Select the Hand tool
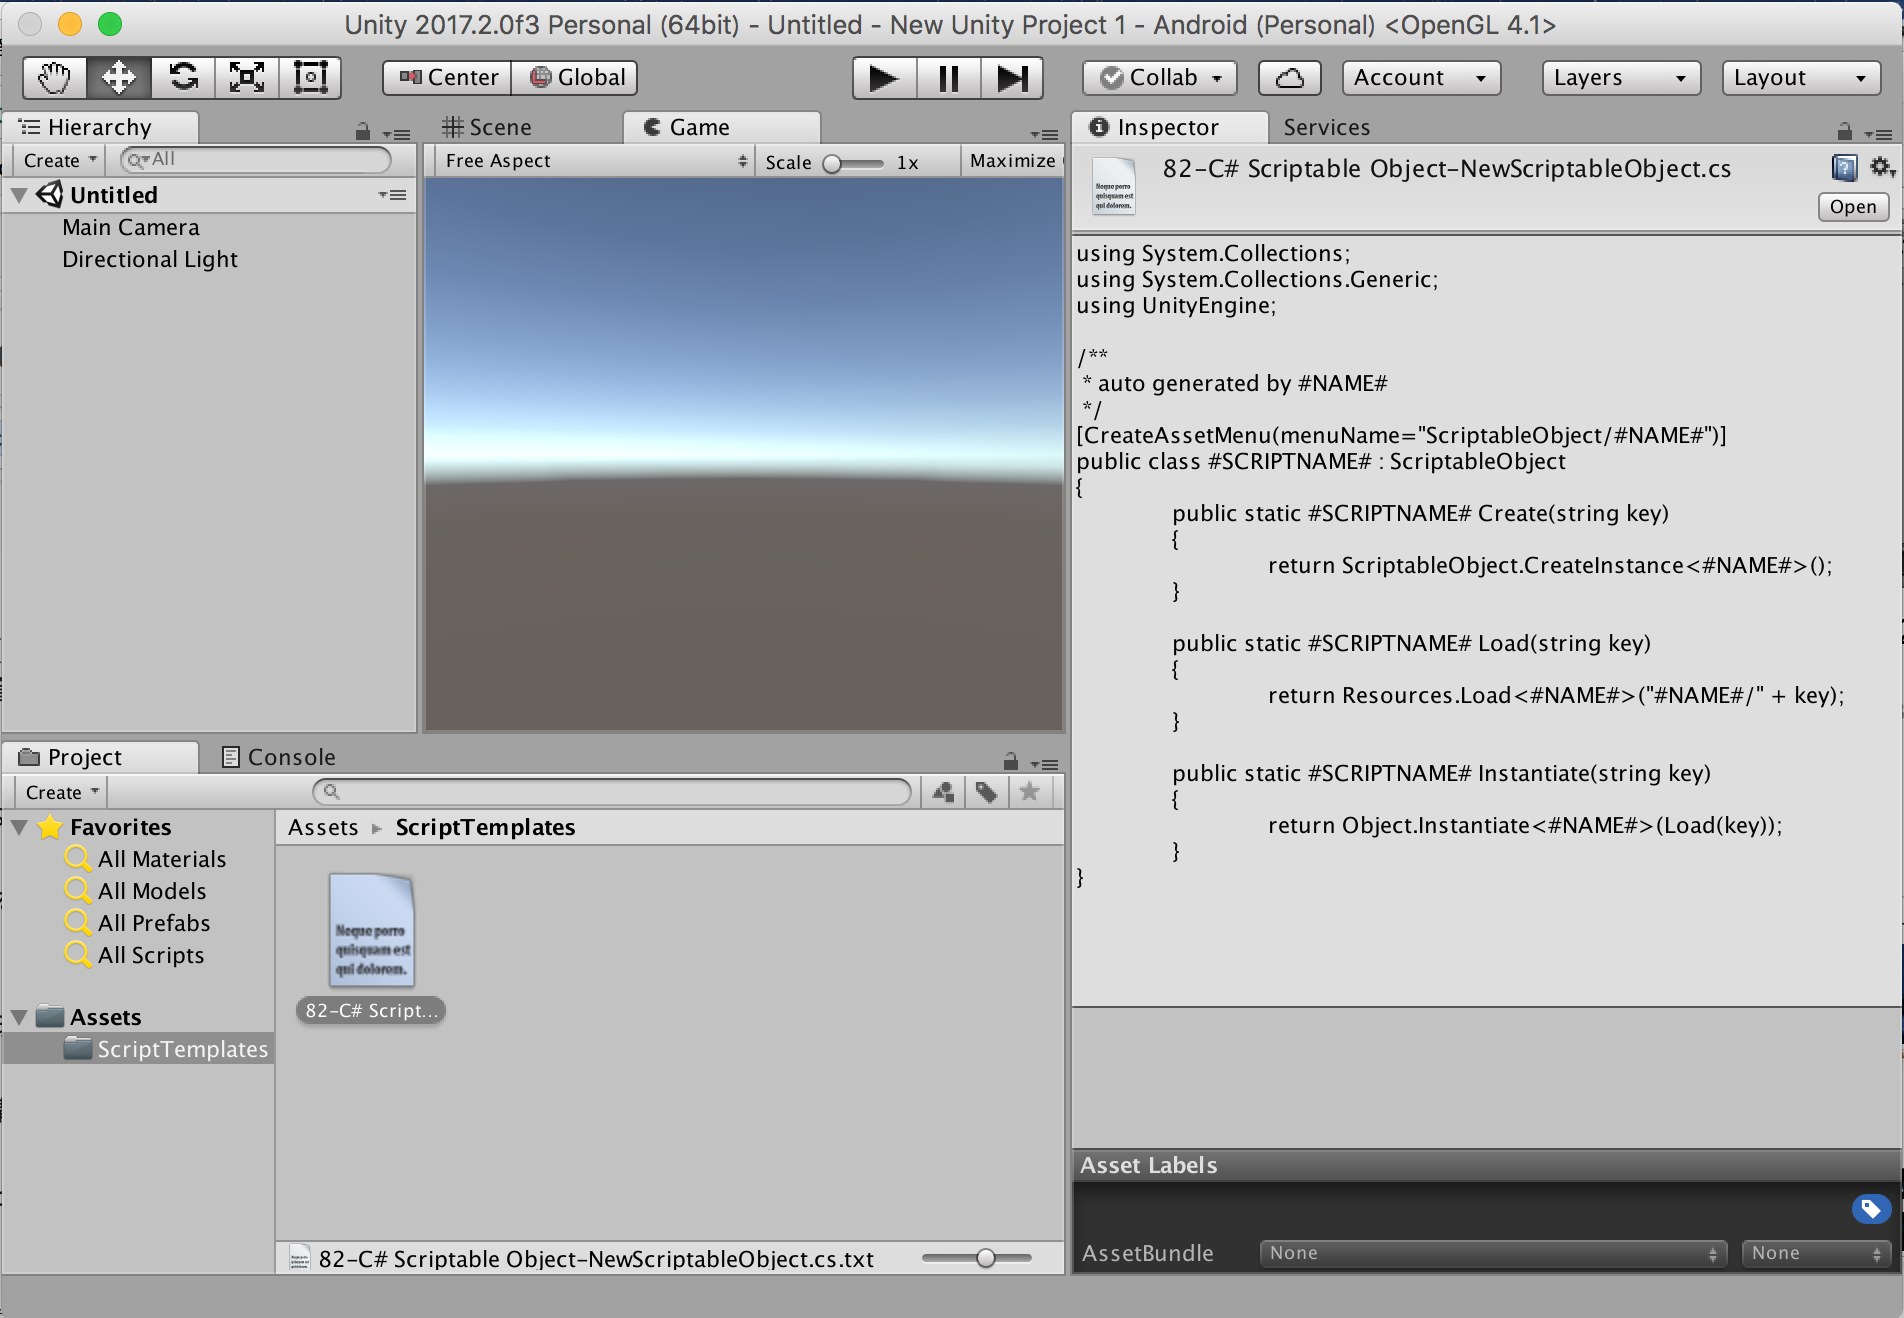This screenshot has width=1904, height=1318. (55, 77)
